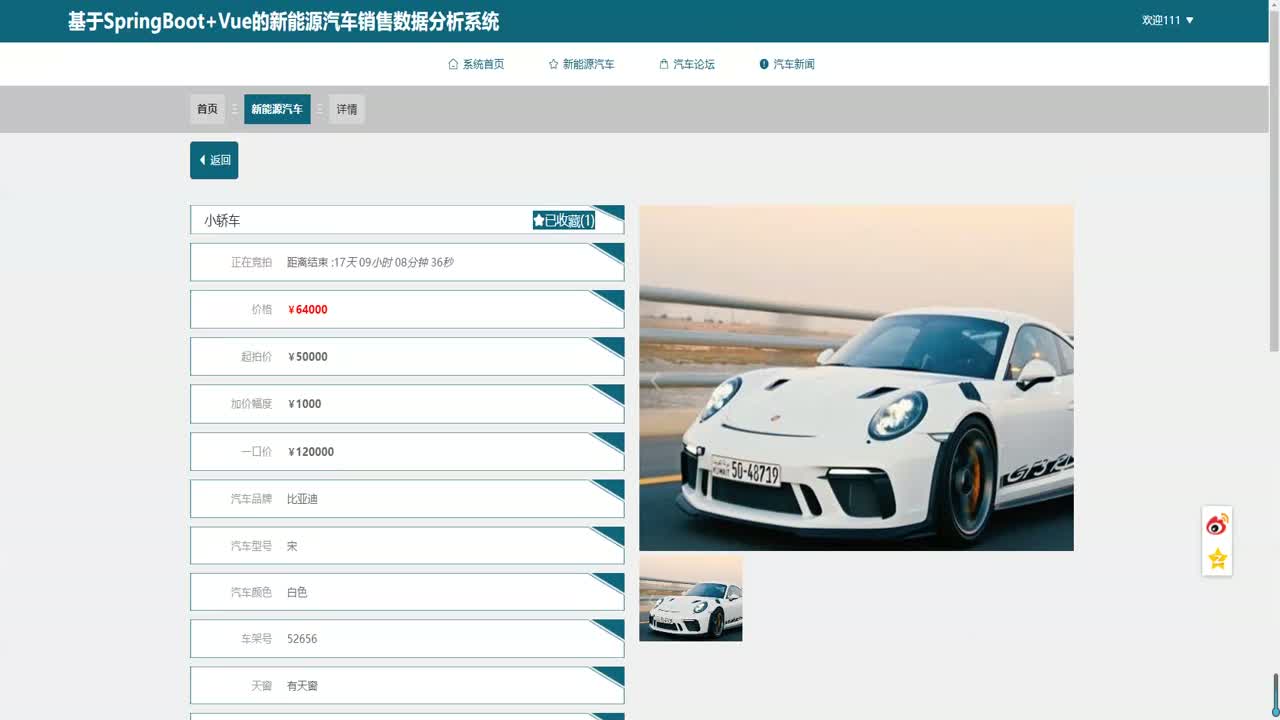Select the 详情 breadcrumb
This screenshot has width=1280, height=720.
pyautogui.click(x=347, y=109)
